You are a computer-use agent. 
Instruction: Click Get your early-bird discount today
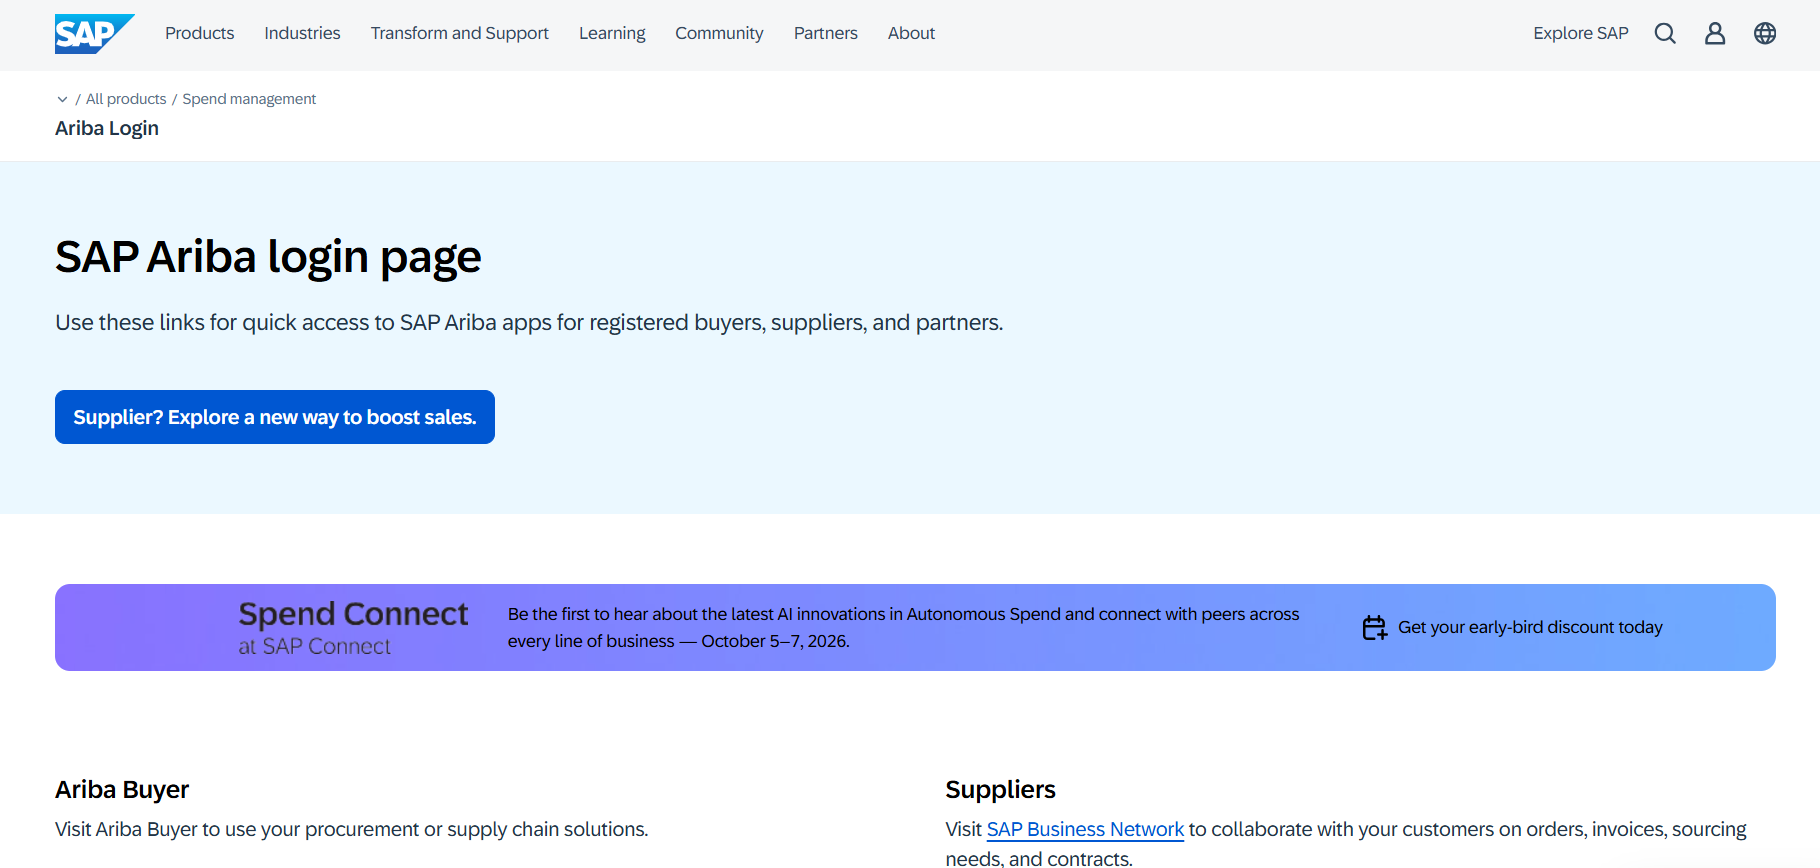tap(1530, 627)
